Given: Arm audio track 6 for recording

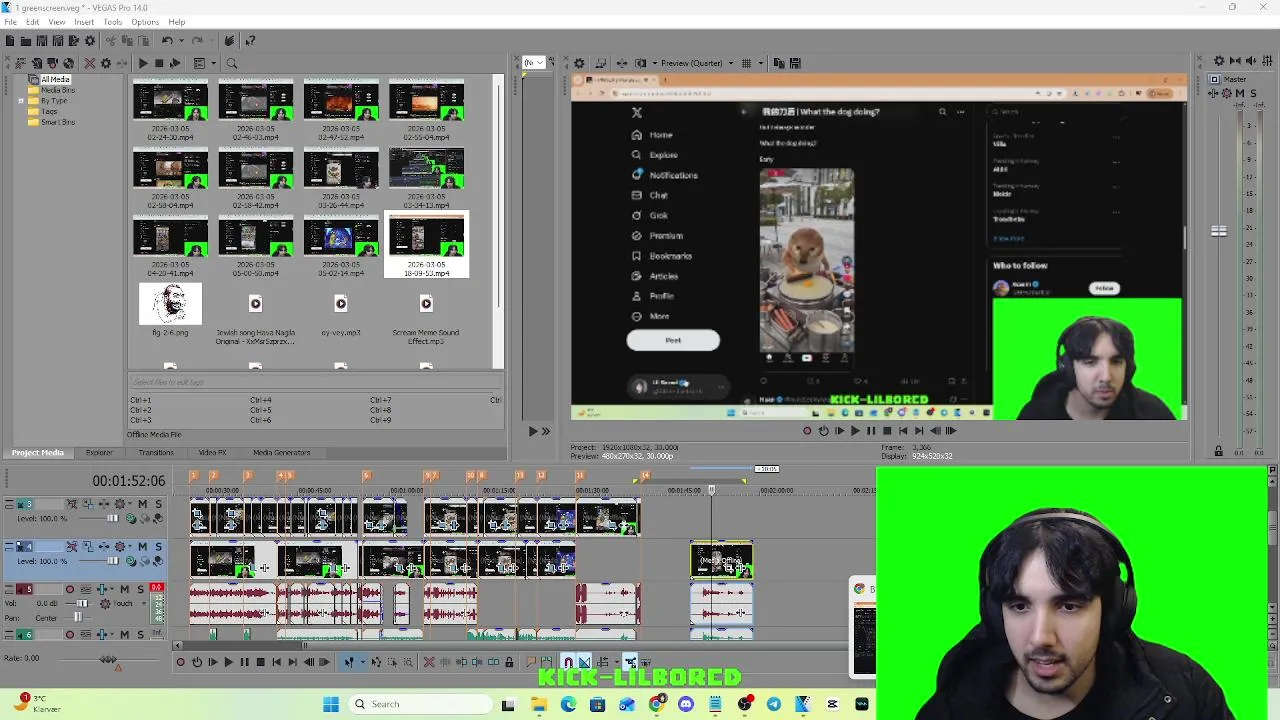Looking at the screenshot, I should [70, 635].
